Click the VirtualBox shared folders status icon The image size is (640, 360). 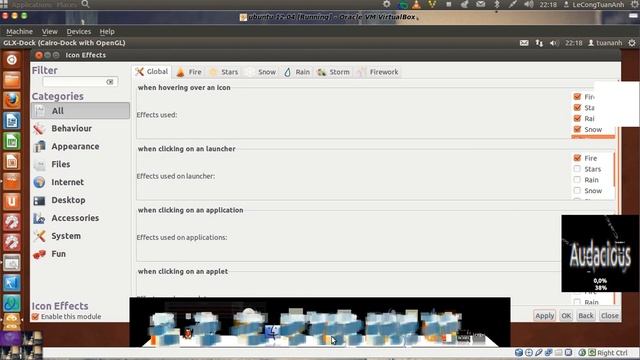point(558,353)
